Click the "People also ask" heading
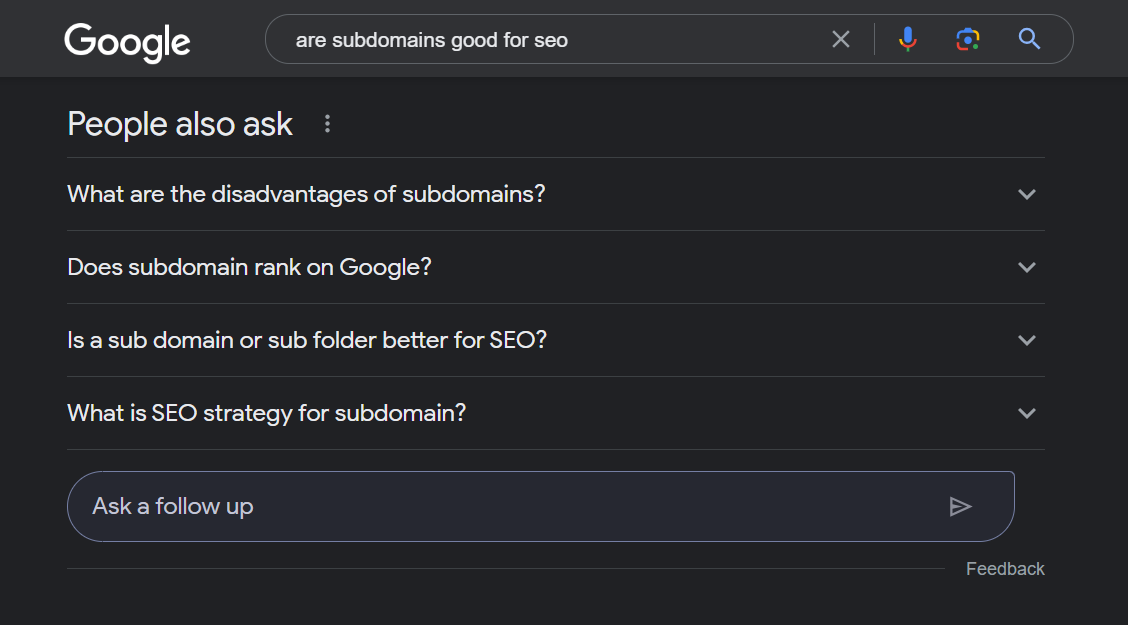Screen dimensions: 1128x625 180,124
